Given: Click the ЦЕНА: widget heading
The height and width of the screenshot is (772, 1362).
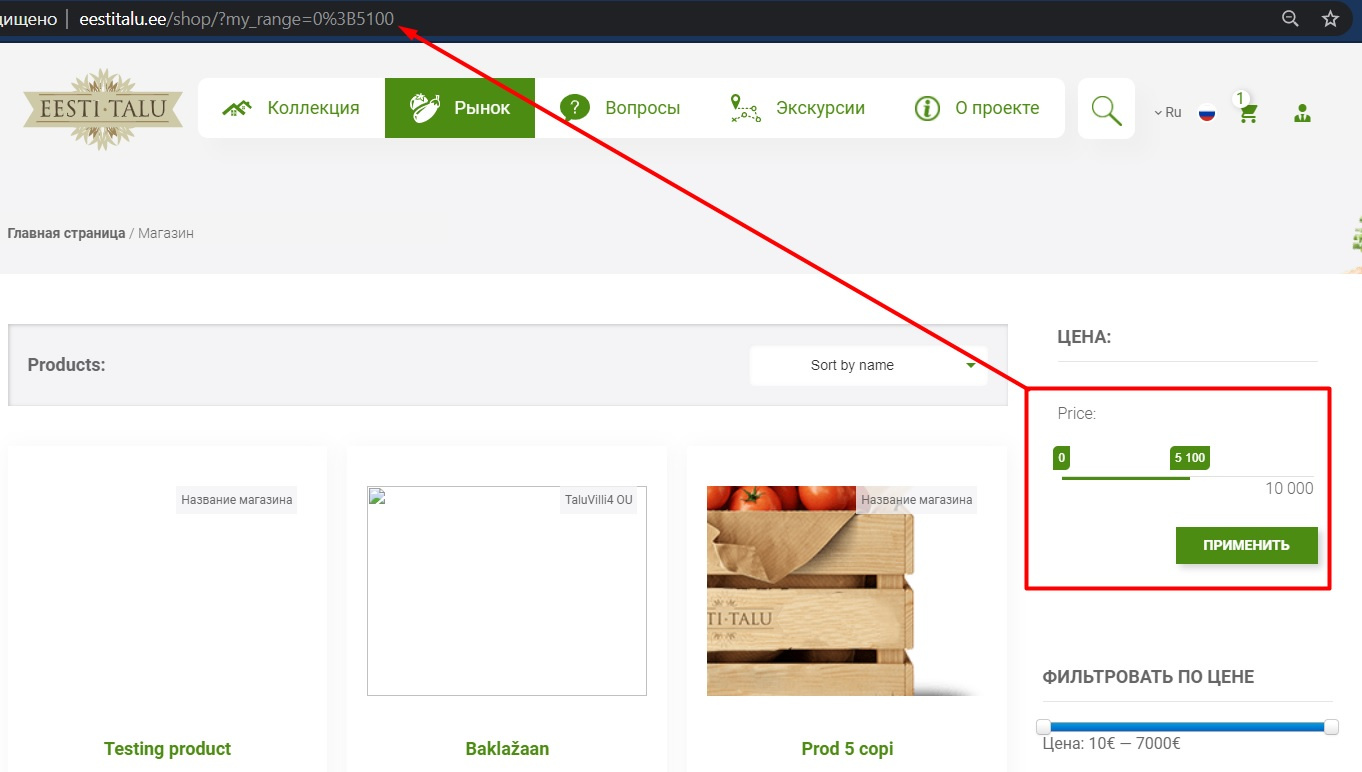Looking at the screenshot, I should (1084, 337).
